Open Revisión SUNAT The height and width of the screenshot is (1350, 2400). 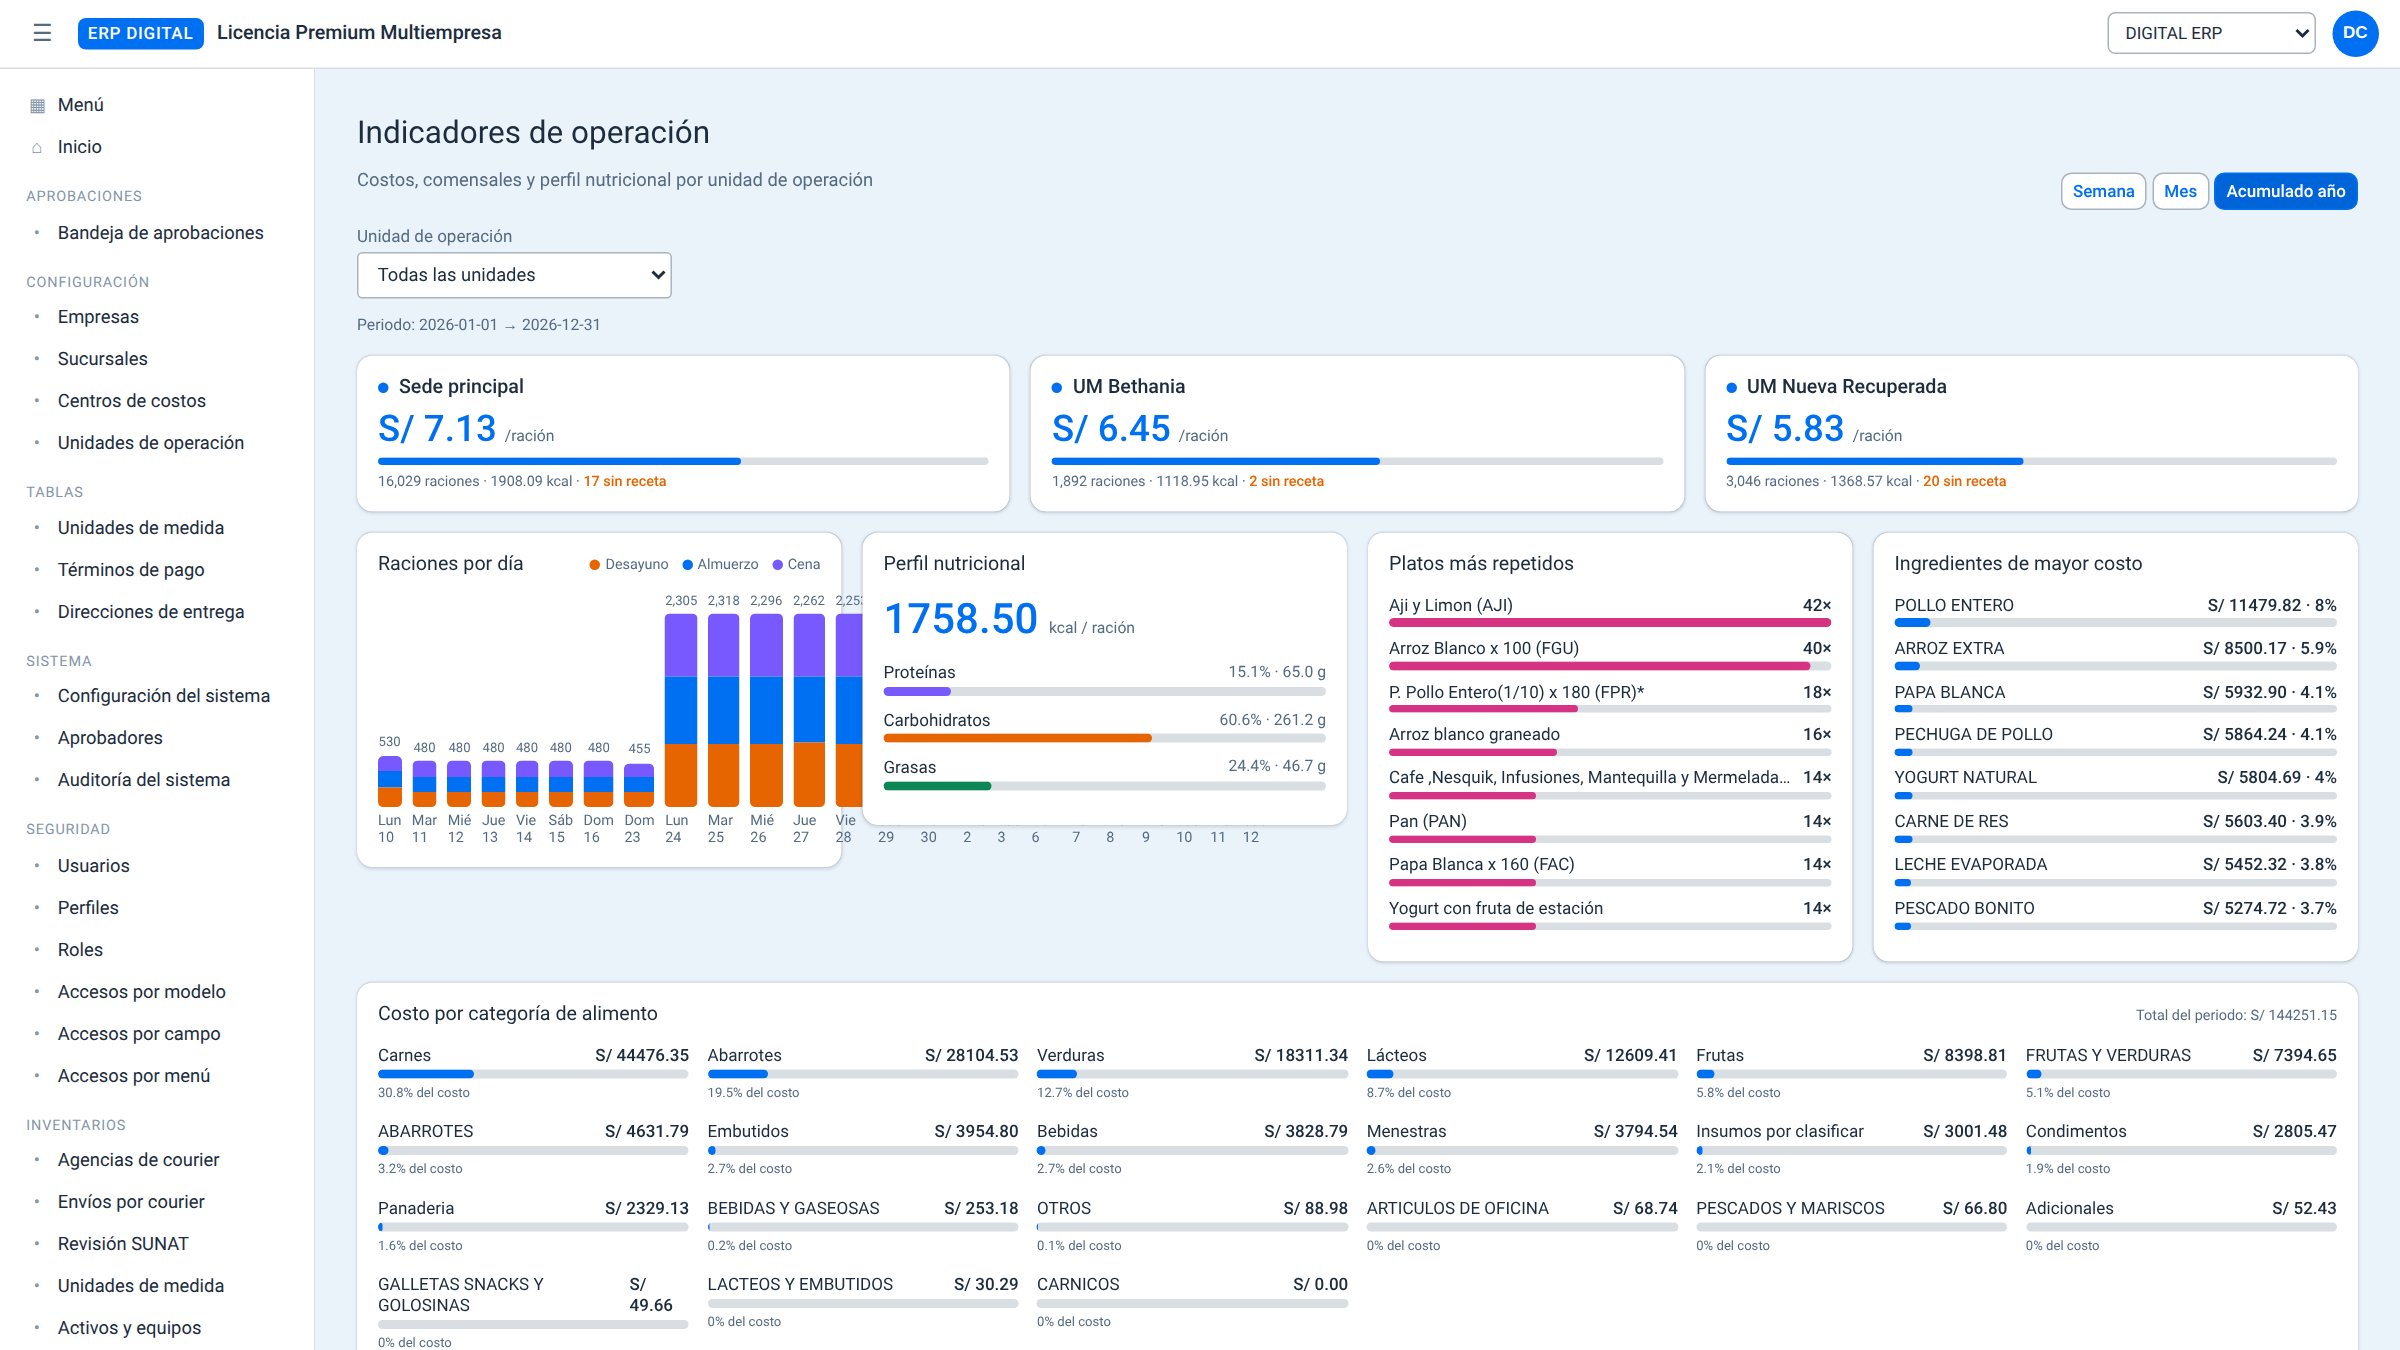click(122, 1244)
